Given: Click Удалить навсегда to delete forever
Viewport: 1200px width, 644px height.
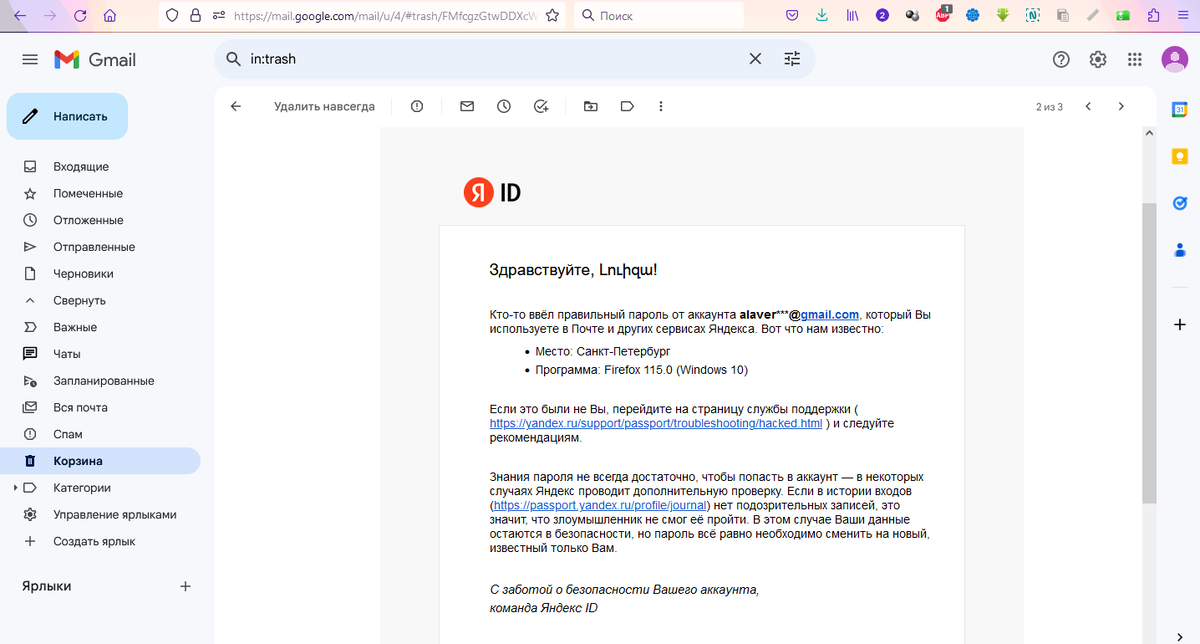Looking at the screenshot, I should [x=324, y=106].
